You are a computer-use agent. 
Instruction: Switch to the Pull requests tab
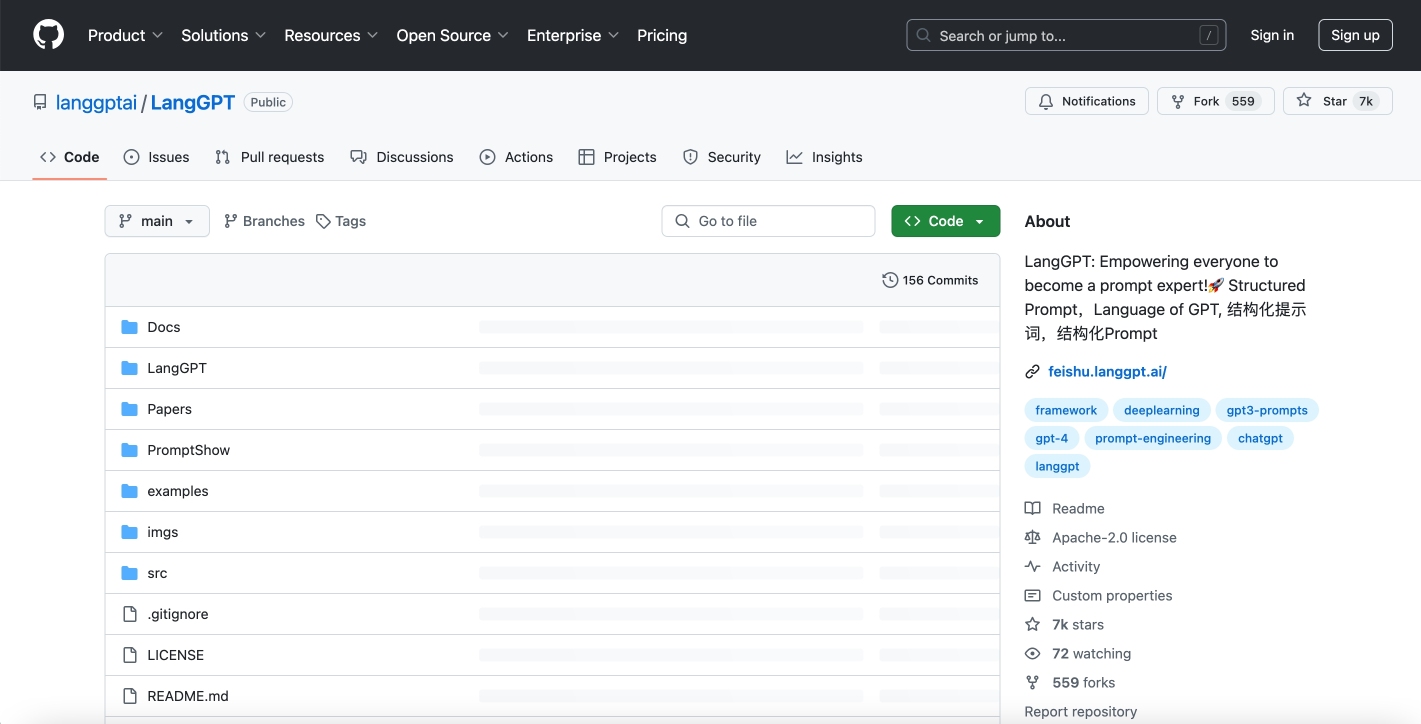pos(270,157)
